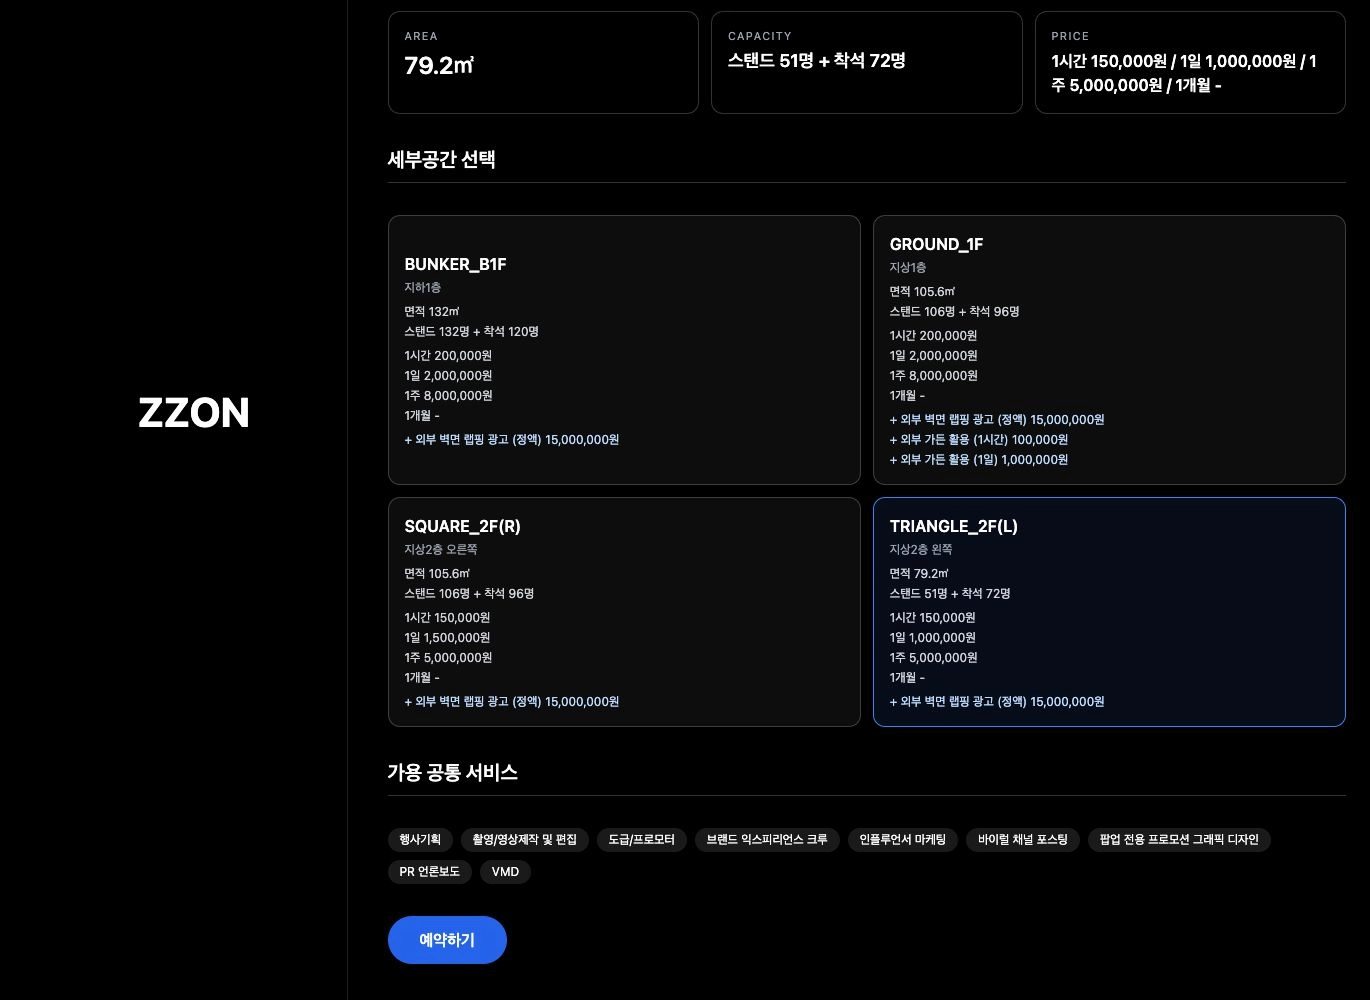Select the PR 언론보도 service chip
This screenshot has height=1000, width=1370.
pyautogui.click(x=430, y=872)
